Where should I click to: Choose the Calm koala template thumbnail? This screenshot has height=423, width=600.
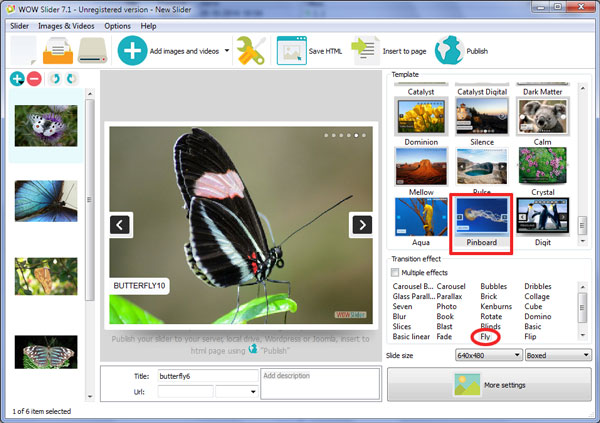click(543, 116)
